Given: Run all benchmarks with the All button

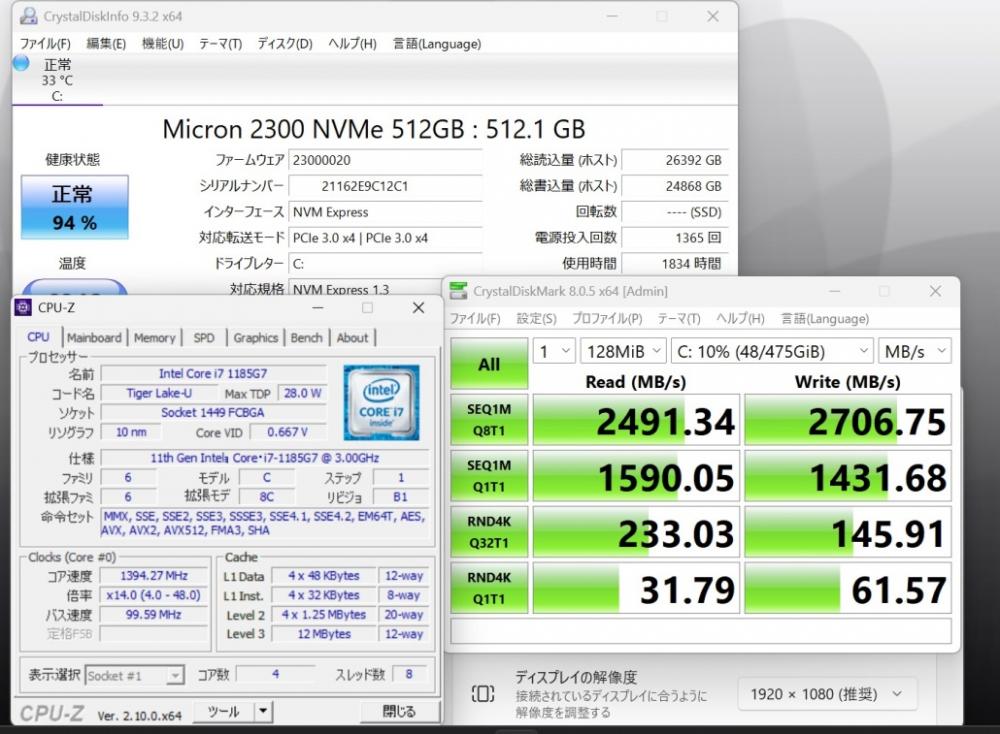Looking at the screenshot, I should tap(489, 363).
